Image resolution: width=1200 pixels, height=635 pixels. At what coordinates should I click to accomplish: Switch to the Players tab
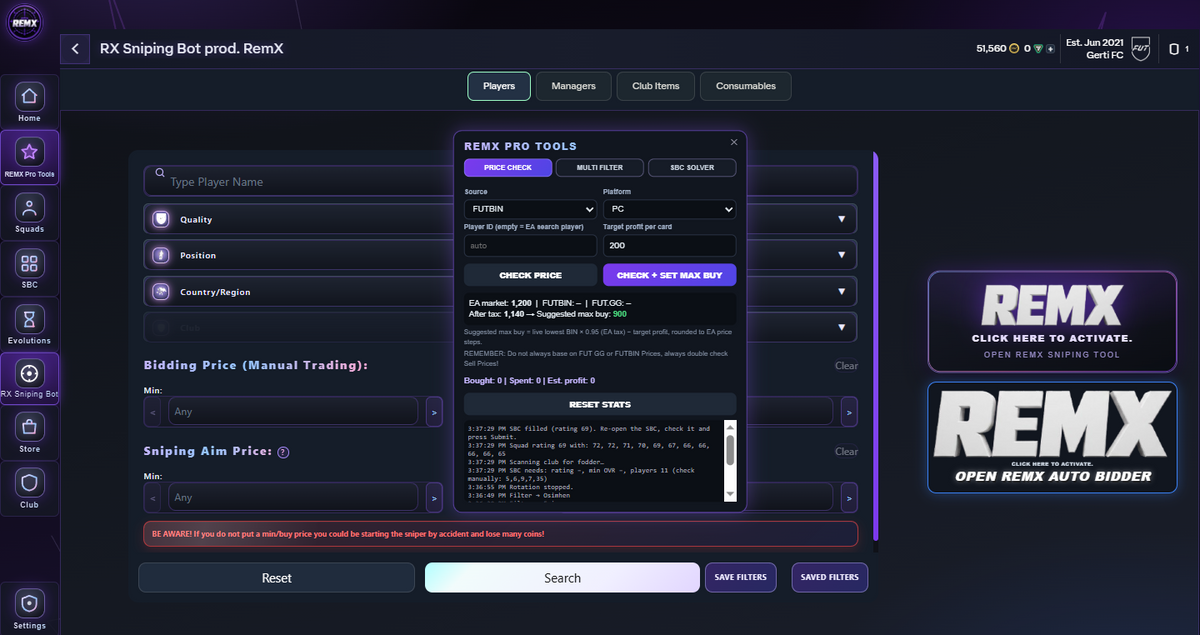[x=499, y=86]
